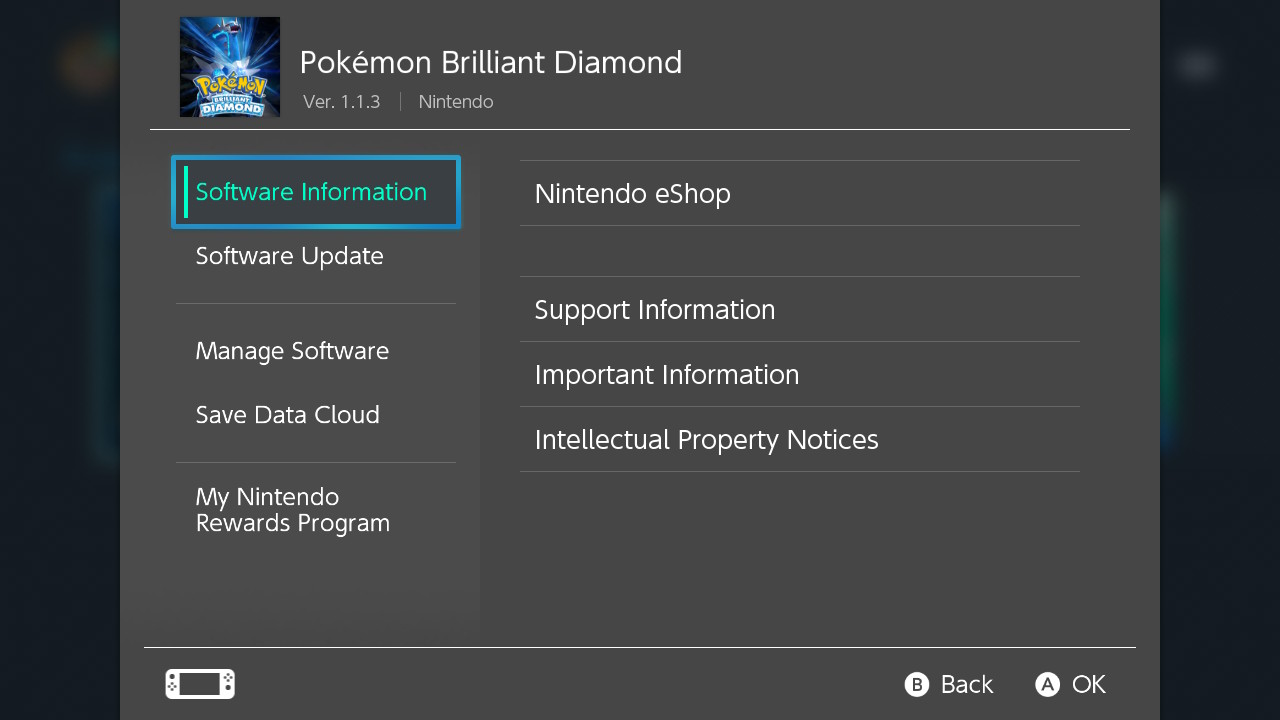Open Support Information
Screen dimensions: 1280x720
point(800,309)
